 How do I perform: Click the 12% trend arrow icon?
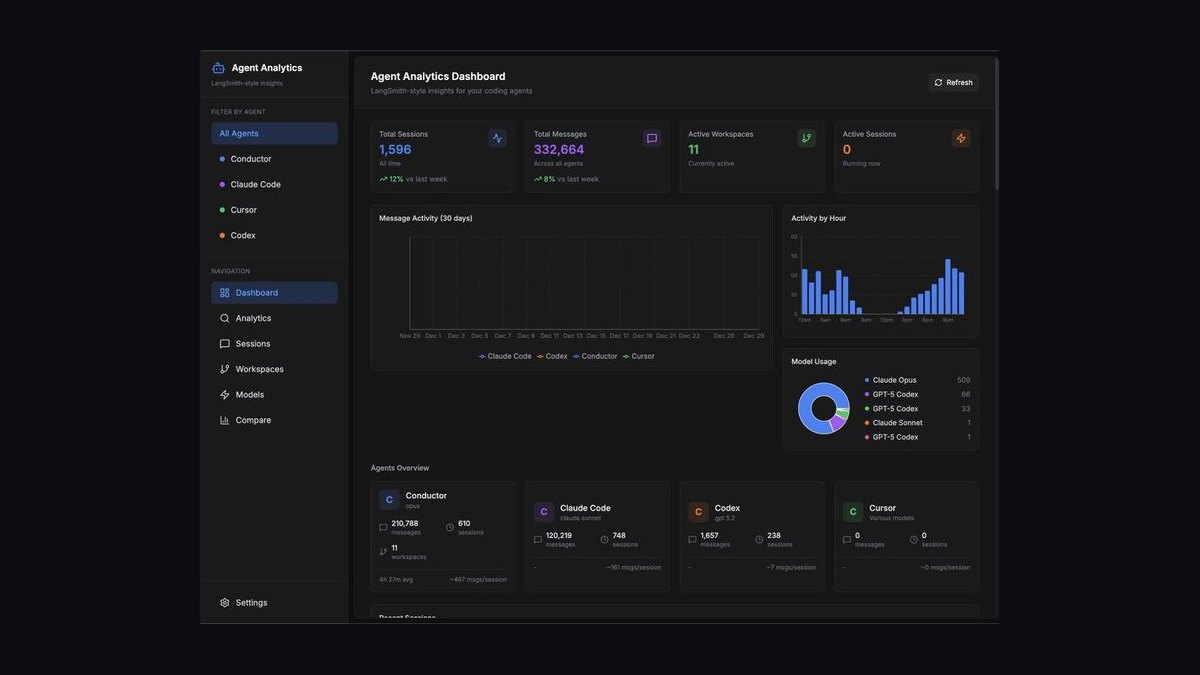click(x=383, y=179)
